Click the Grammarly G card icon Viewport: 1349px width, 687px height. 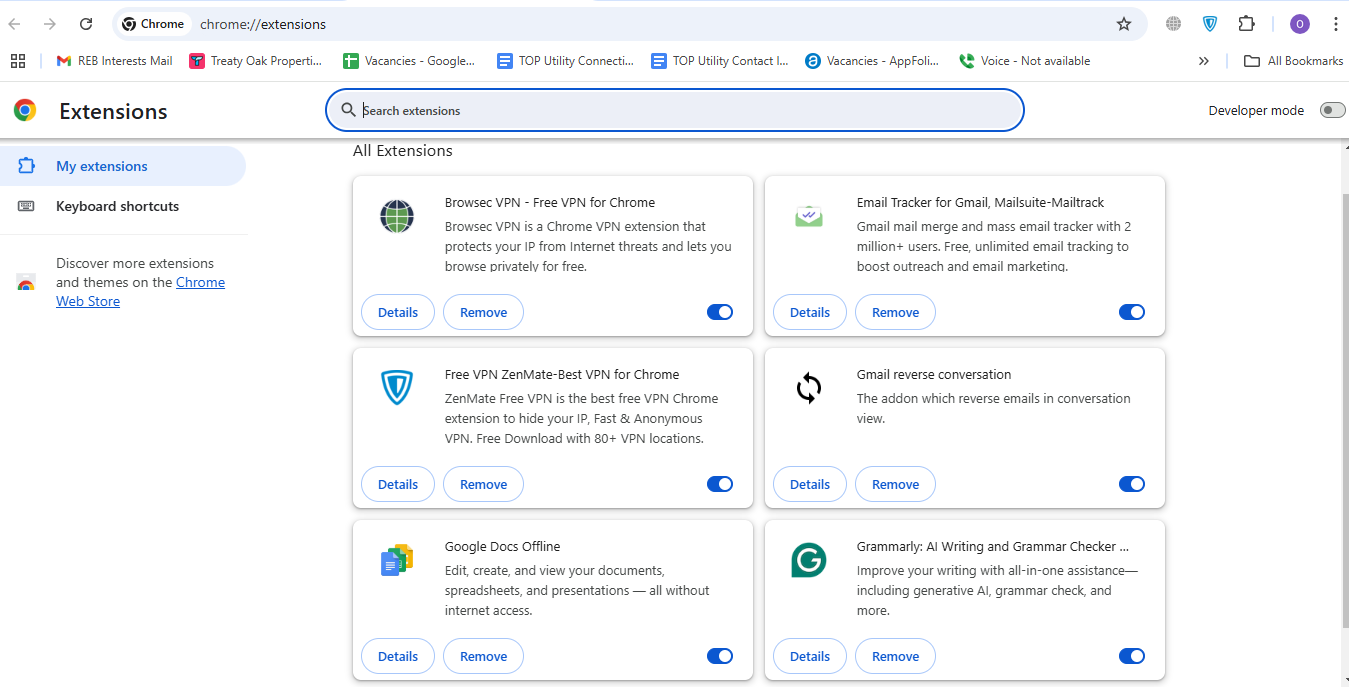point(809,560)
